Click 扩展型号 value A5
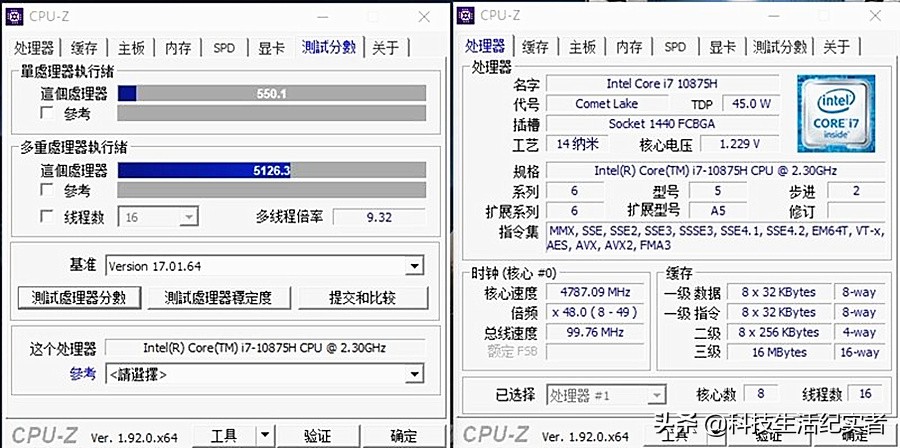Screen dimensions: 900x448 click(718, 211)
